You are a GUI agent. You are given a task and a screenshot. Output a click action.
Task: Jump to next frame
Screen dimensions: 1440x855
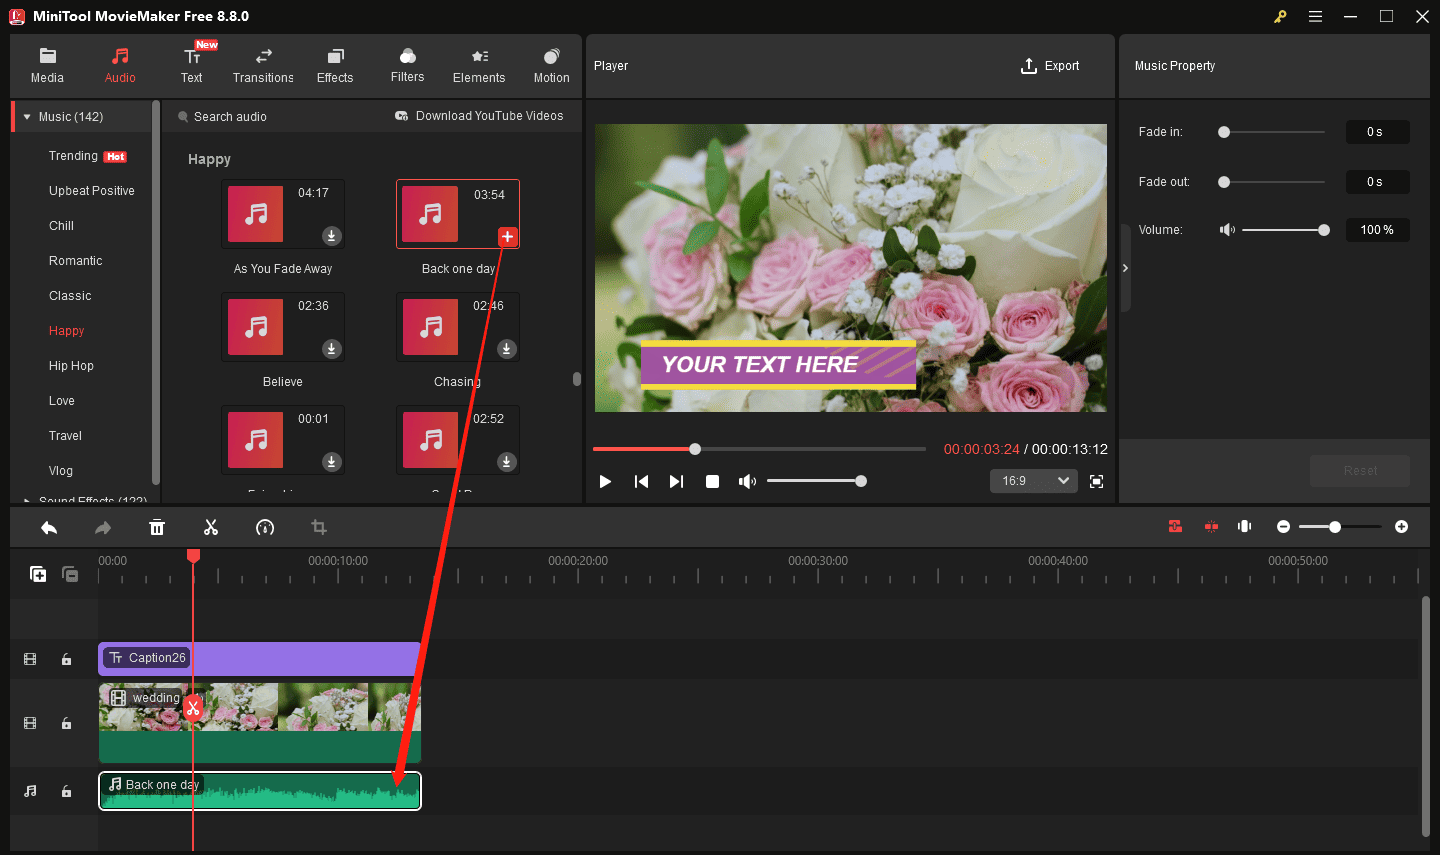(x=676, y=481)
